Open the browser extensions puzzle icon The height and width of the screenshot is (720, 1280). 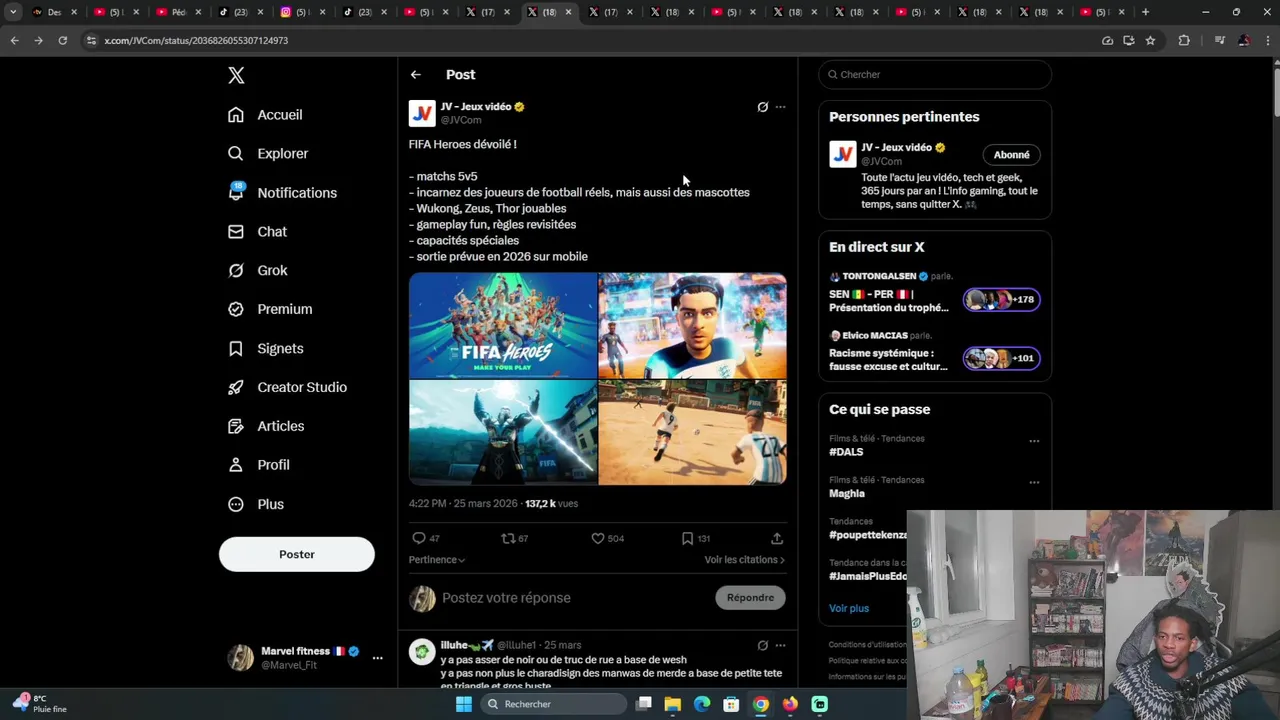point(1184,40)
